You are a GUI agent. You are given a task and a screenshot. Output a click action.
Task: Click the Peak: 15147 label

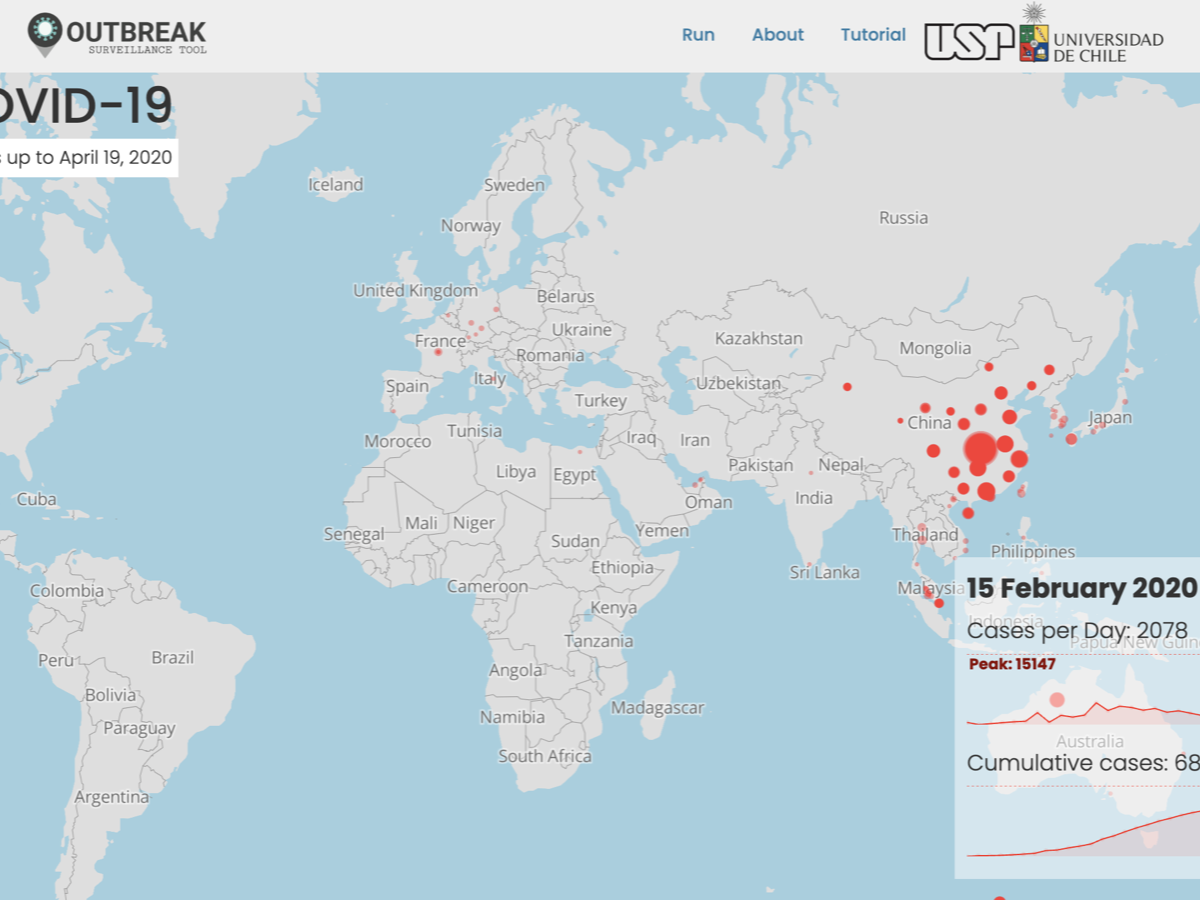[1012, 664]
